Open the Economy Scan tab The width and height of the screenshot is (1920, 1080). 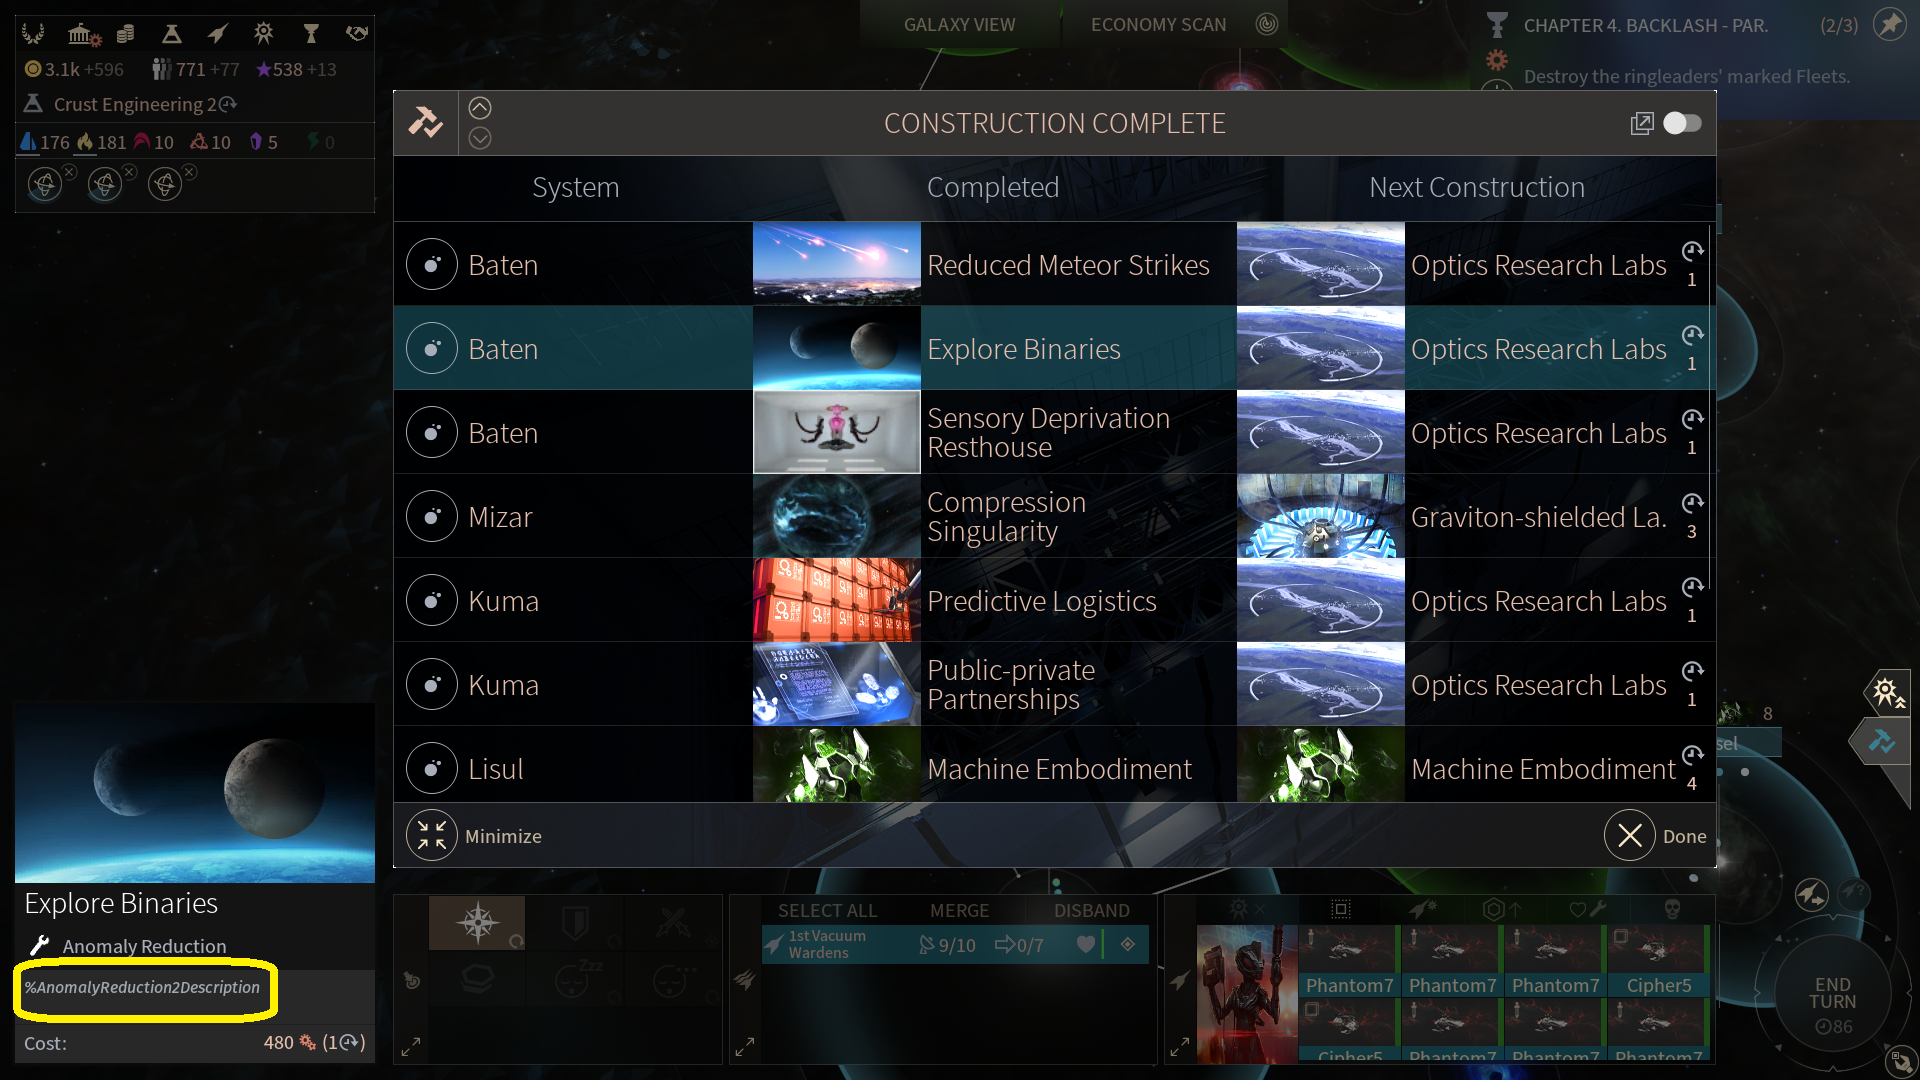[x=1158, y=24]
